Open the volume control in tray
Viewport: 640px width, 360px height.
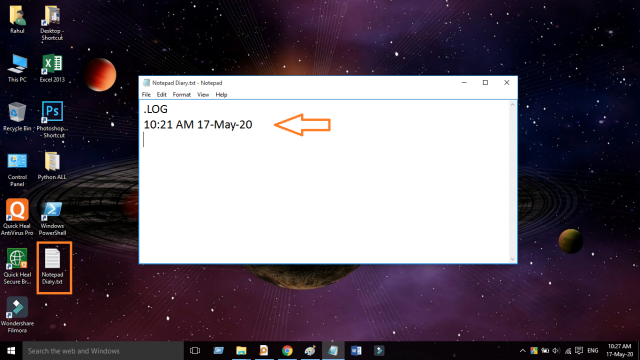point(556,351)
